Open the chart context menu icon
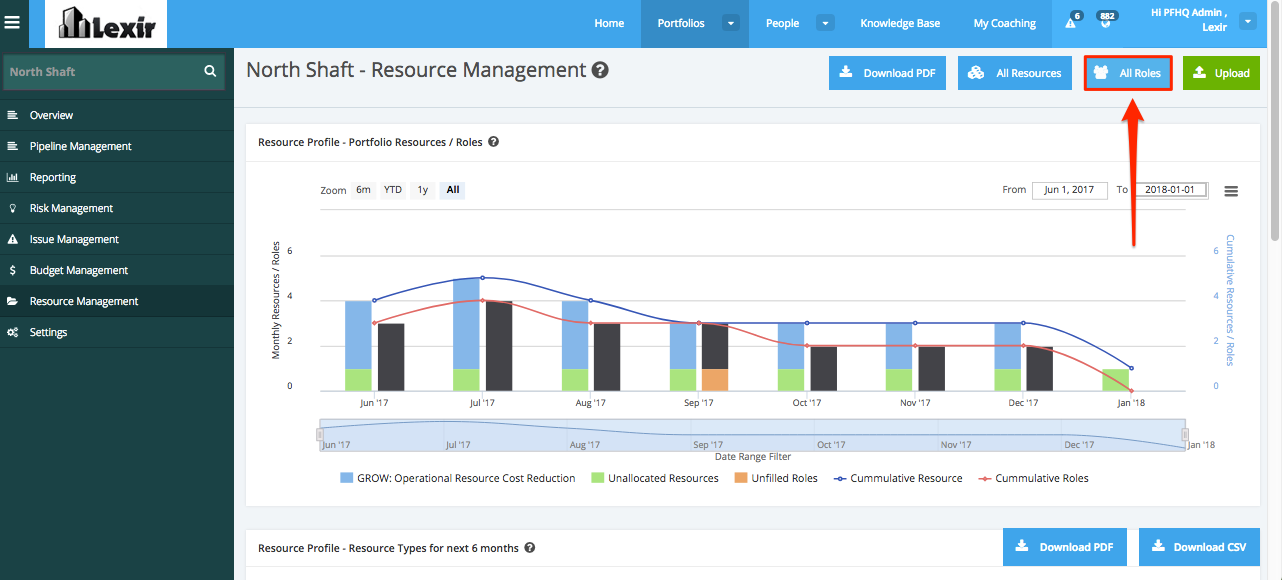1282x580 pixels. click(x=1231, y=191)
